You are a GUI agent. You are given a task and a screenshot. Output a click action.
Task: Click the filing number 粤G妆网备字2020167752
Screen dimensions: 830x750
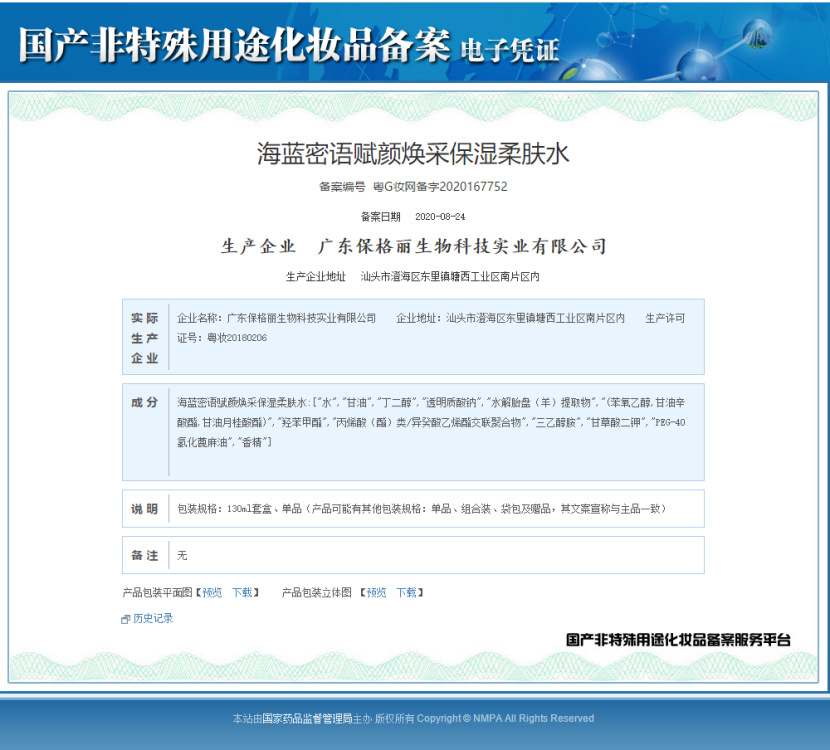(x=440, y=187)
